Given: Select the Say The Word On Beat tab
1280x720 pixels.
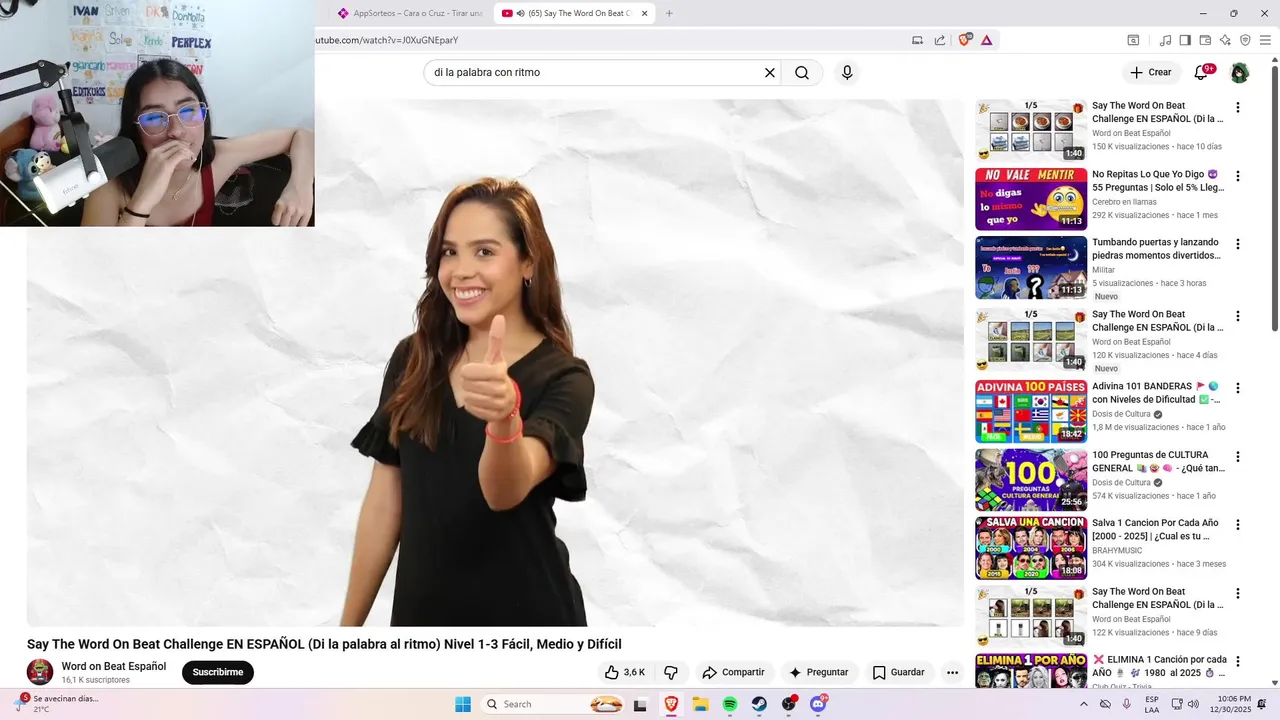Looking at the screenshot, I should coord(574,13).
